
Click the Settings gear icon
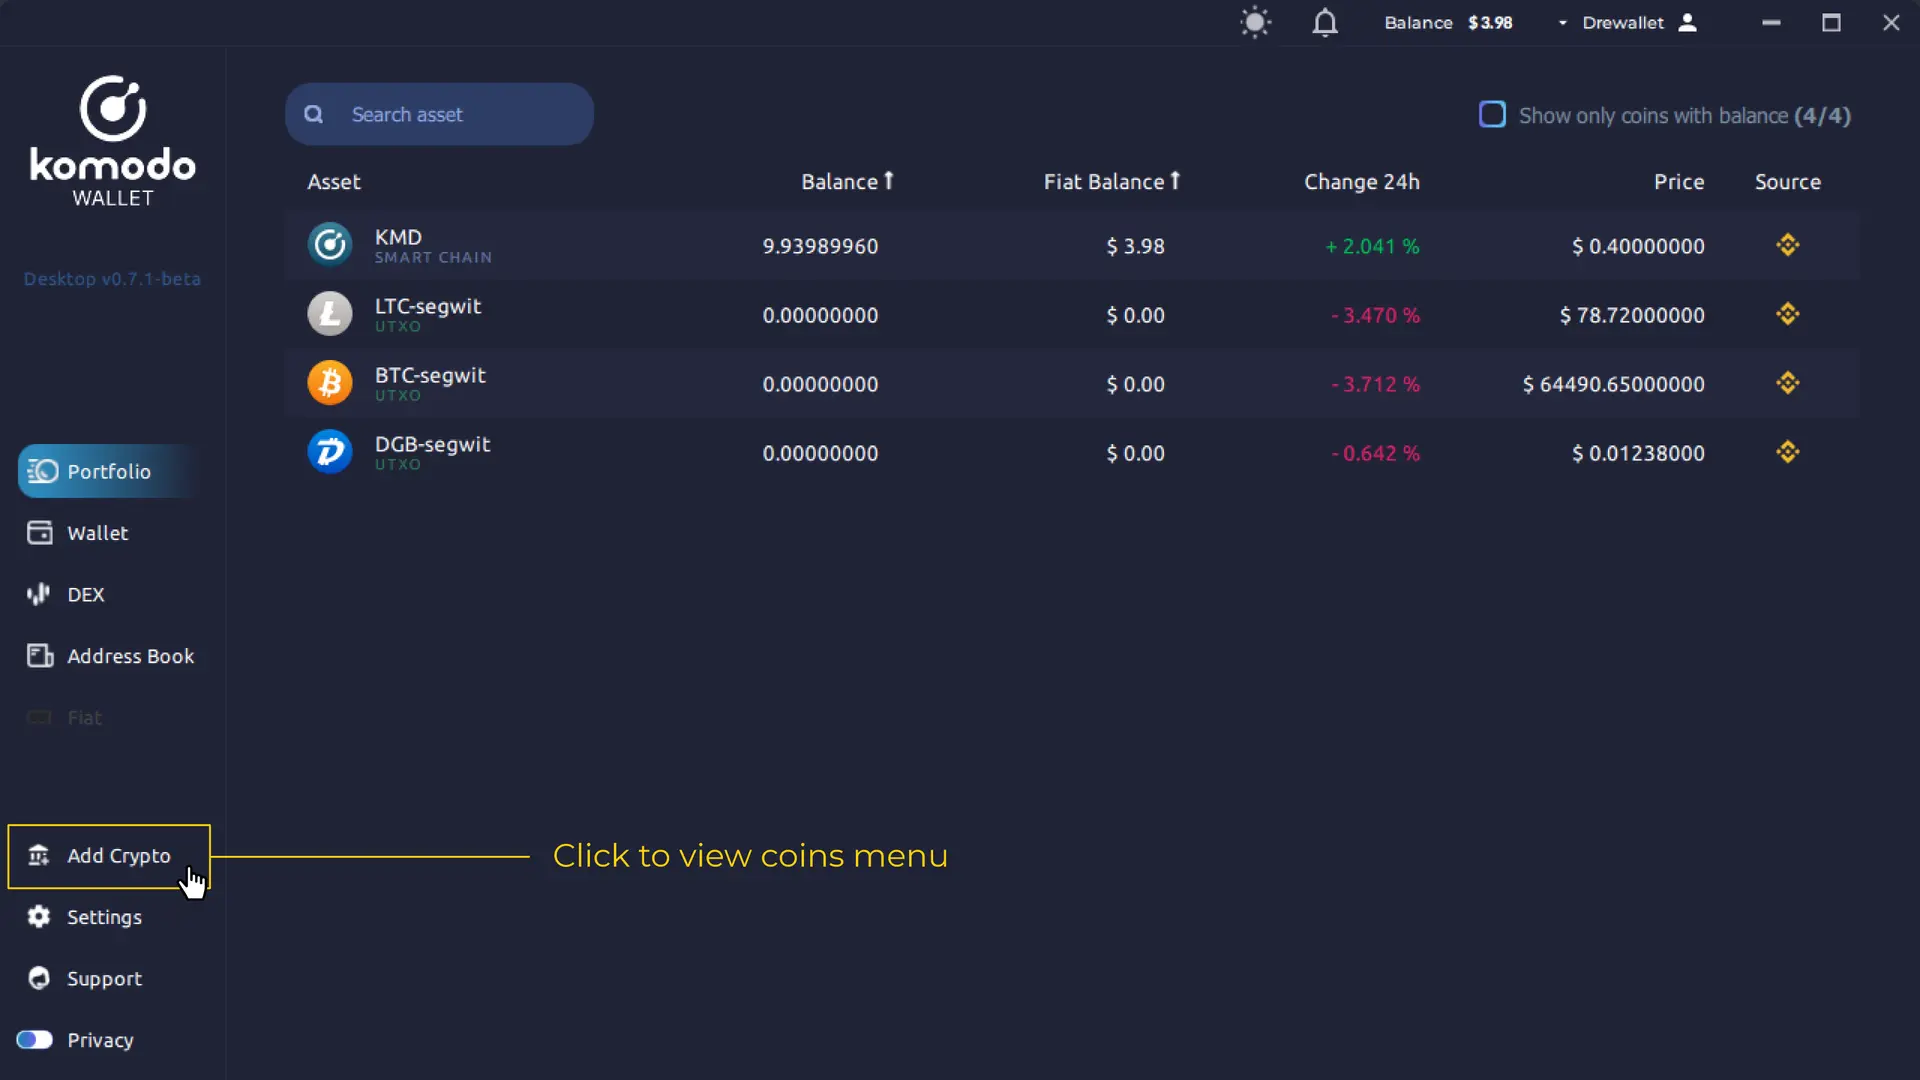click(38, 917)
